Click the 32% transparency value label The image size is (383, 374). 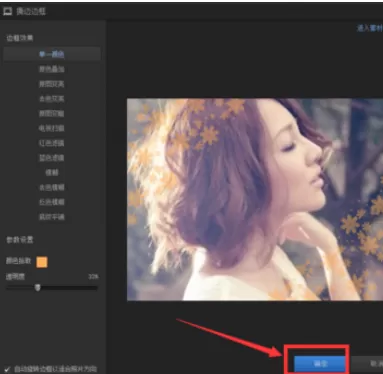pos(93,277)
